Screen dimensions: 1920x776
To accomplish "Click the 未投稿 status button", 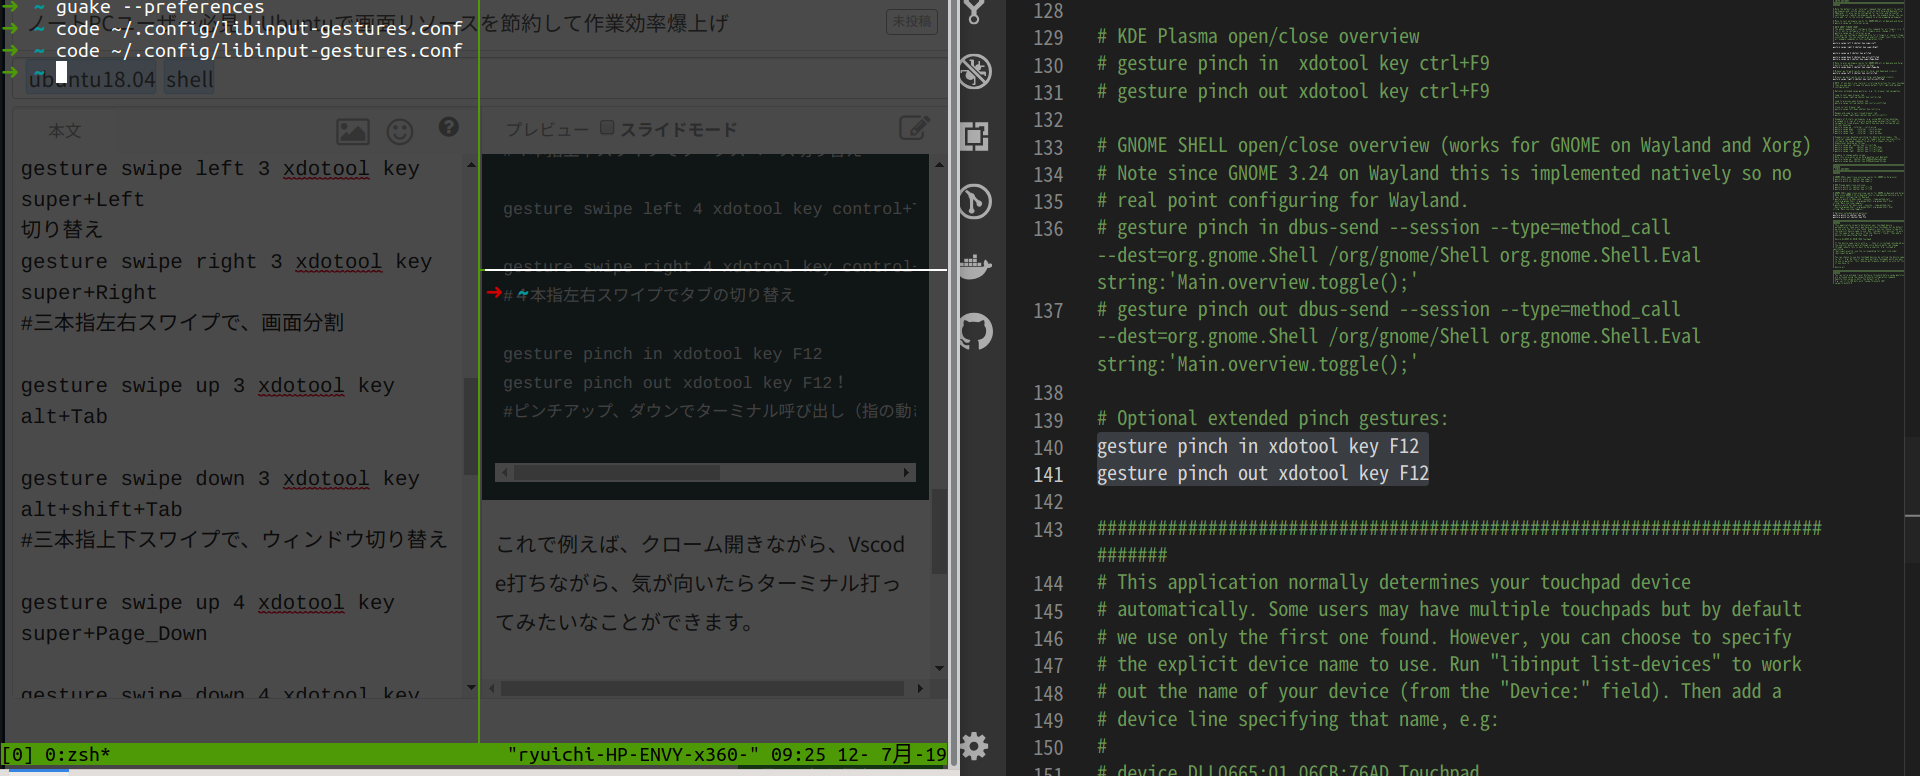I will pos(912,21).
